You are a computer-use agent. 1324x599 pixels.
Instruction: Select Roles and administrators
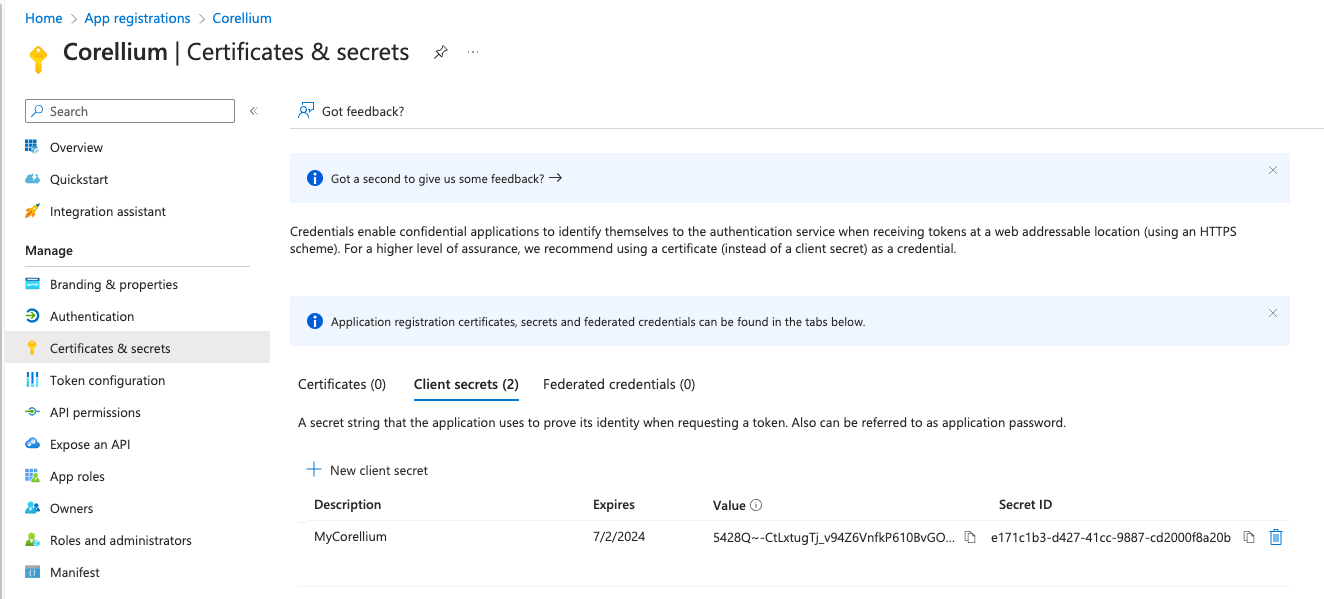[120, 540]
